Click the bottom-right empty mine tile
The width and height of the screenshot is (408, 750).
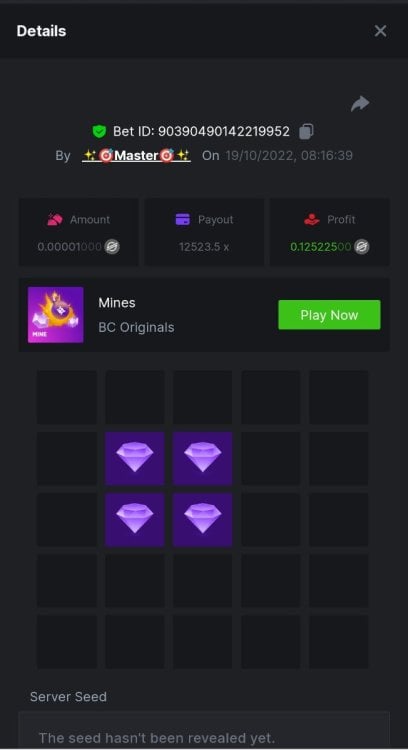(x=339, y=641)
